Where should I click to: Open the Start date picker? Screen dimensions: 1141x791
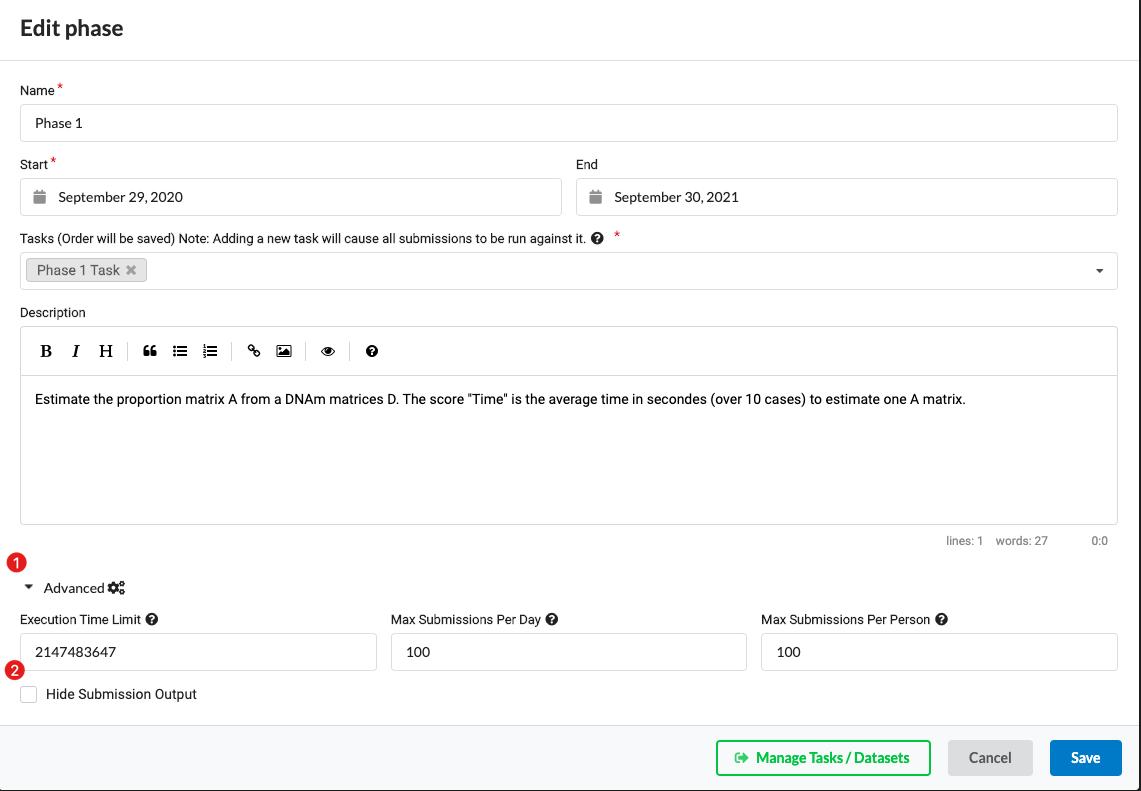point(290,197)
